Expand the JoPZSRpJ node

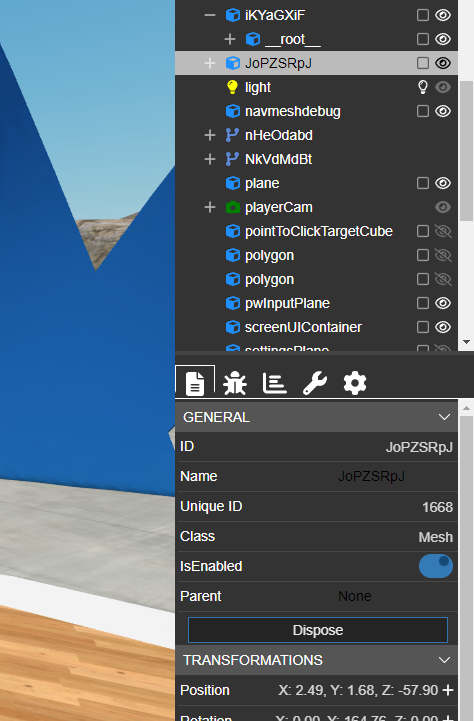click(x=210, y=63)
